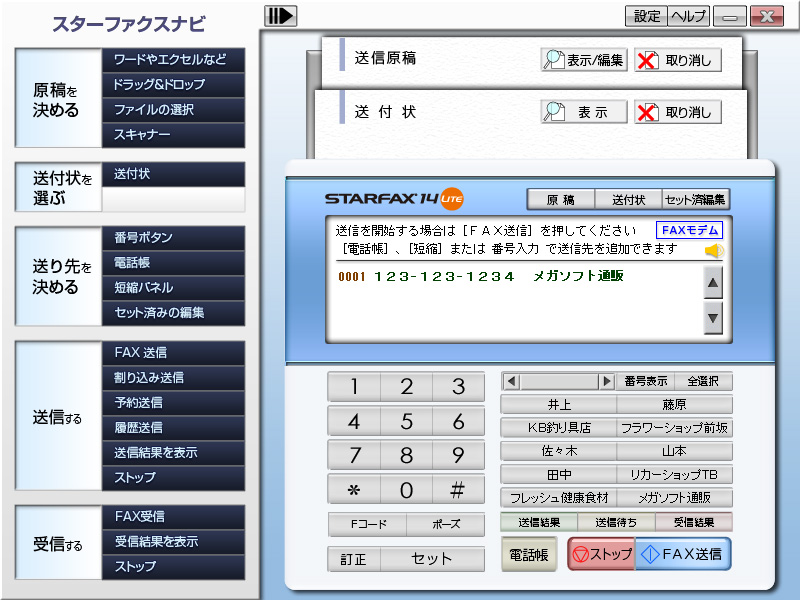Image resolution: width=800 pixels, height=600 pixels.
Task: Click keypad digit 9
Action: tap(459, 456)
